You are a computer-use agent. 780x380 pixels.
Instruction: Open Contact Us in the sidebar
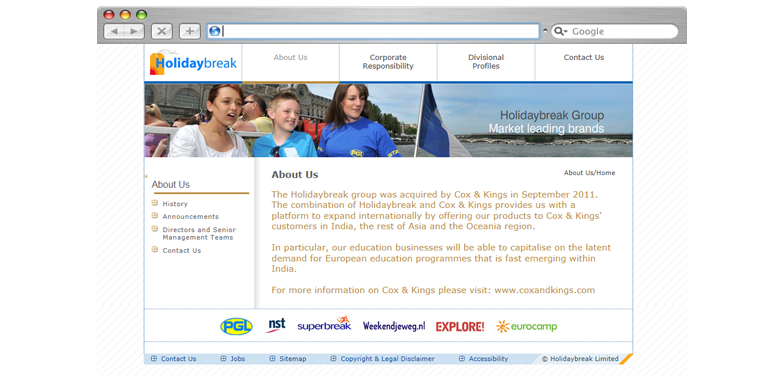tap(182, 251)
